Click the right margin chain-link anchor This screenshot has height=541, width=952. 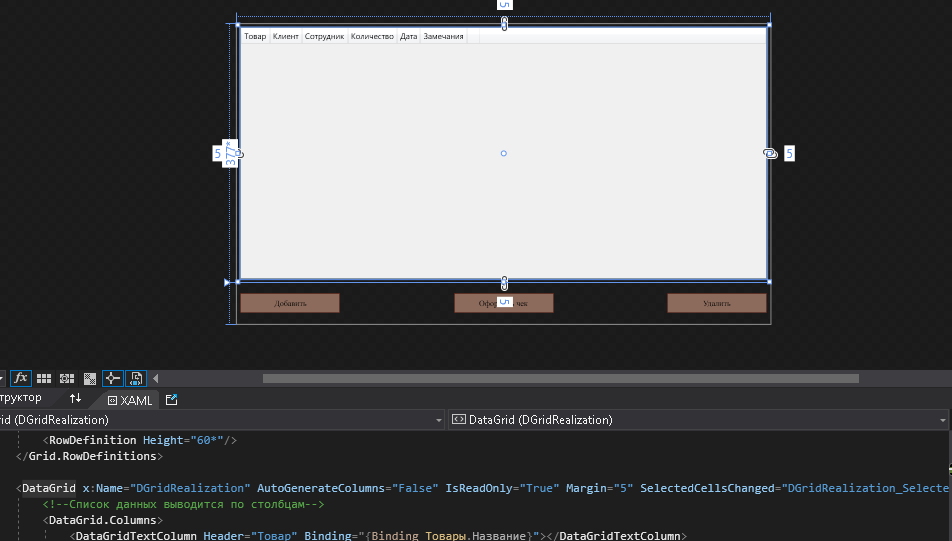click(x=770, y=154)
